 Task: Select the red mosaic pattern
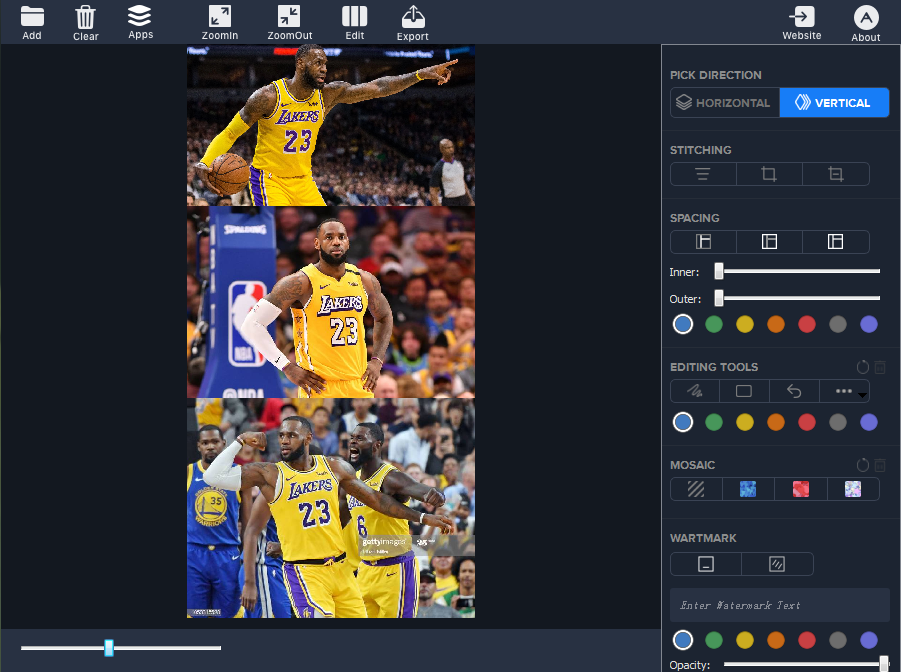800,489
